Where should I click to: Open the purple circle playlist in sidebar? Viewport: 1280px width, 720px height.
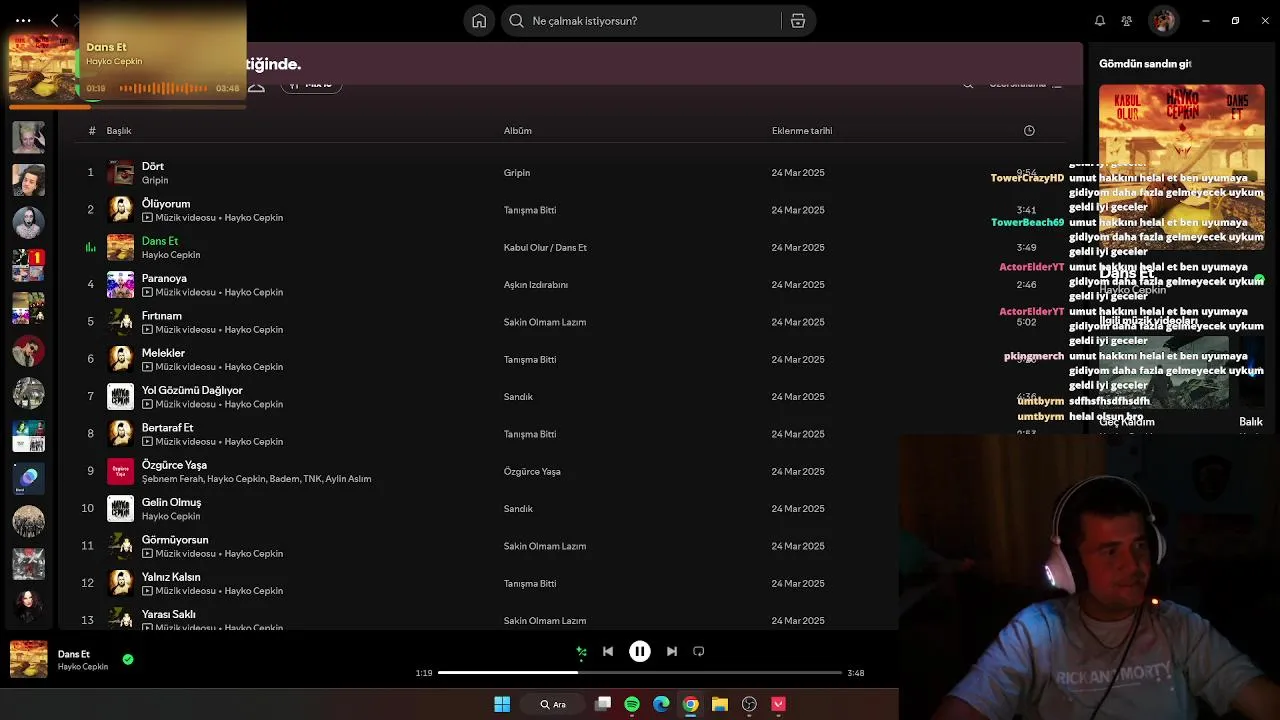[x=28, y=478]
